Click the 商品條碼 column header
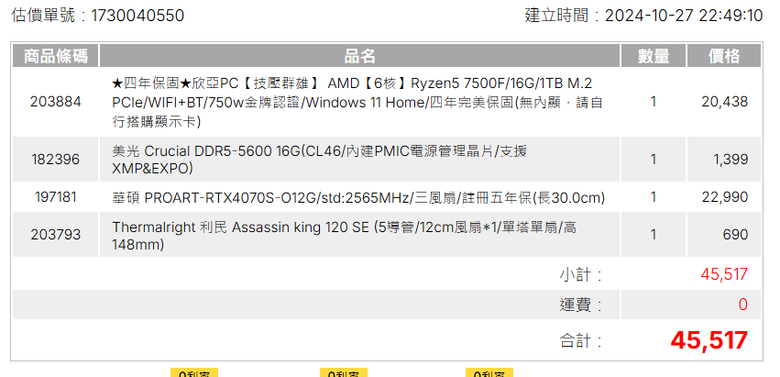 pyautogui.click(x=56, y=56)
